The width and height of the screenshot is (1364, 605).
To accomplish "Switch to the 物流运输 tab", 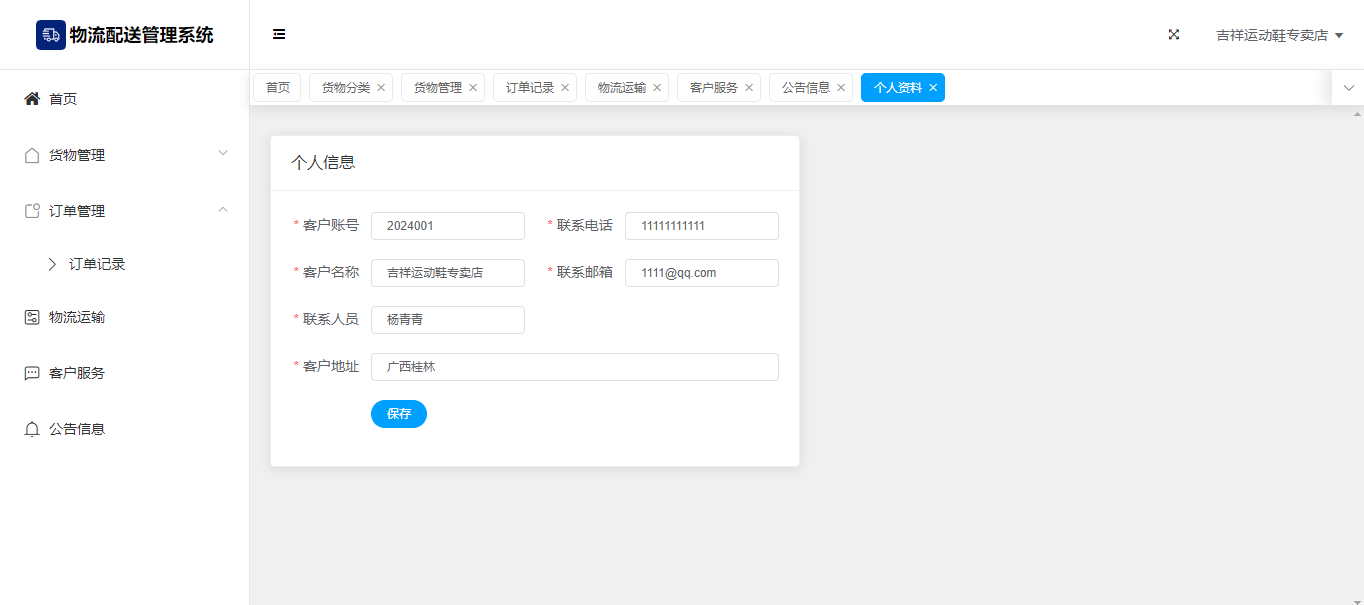I will click(621, 88).
